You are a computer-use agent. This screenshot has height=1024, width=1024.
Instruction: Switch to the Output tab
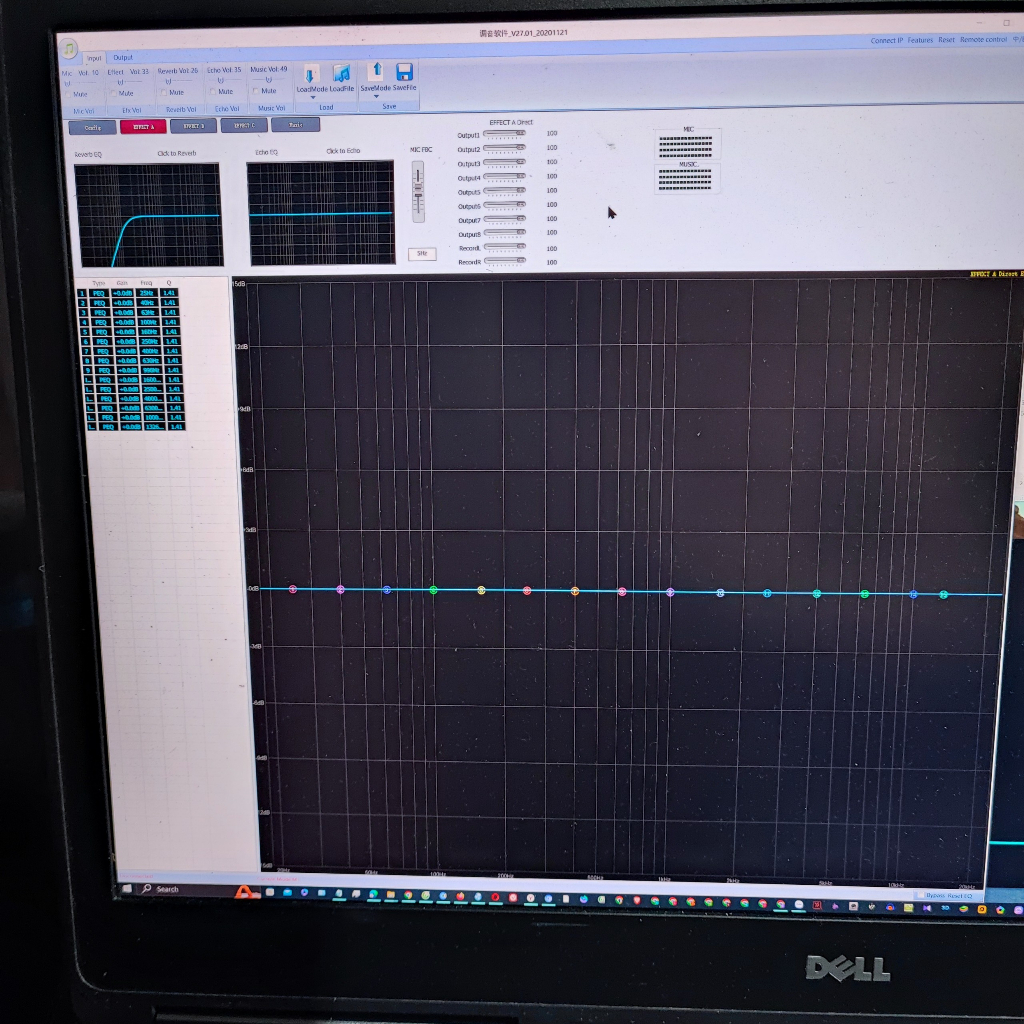coord(123,58)
